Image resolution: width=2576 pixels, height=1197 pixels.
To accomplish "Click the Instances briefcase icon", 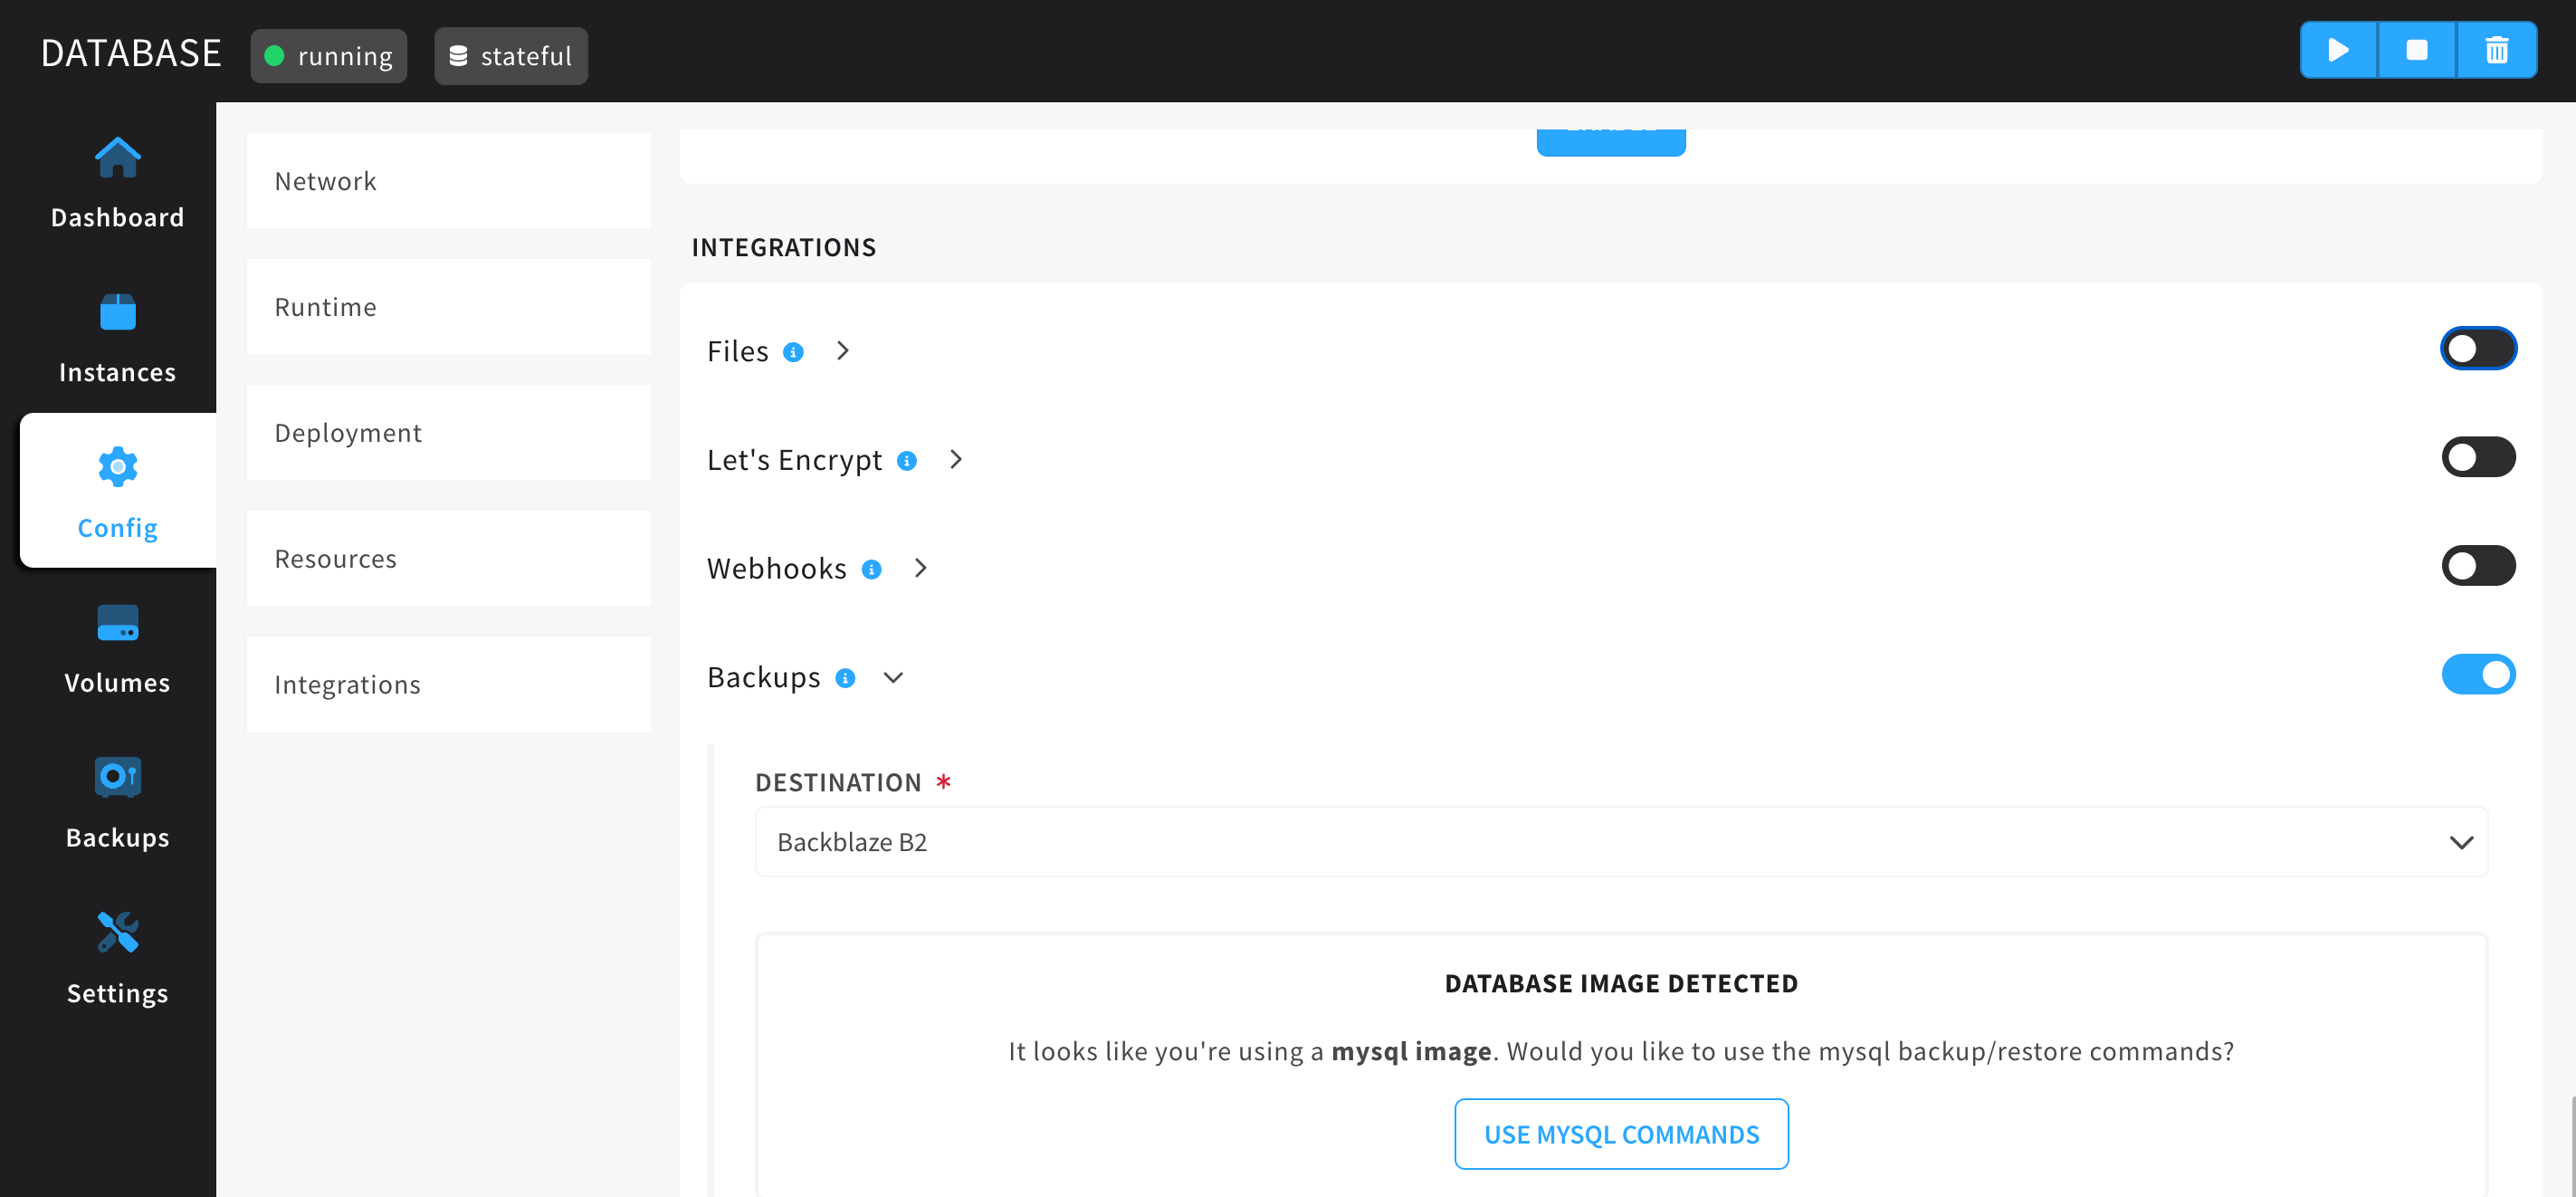I will click(x=117, y=309).
